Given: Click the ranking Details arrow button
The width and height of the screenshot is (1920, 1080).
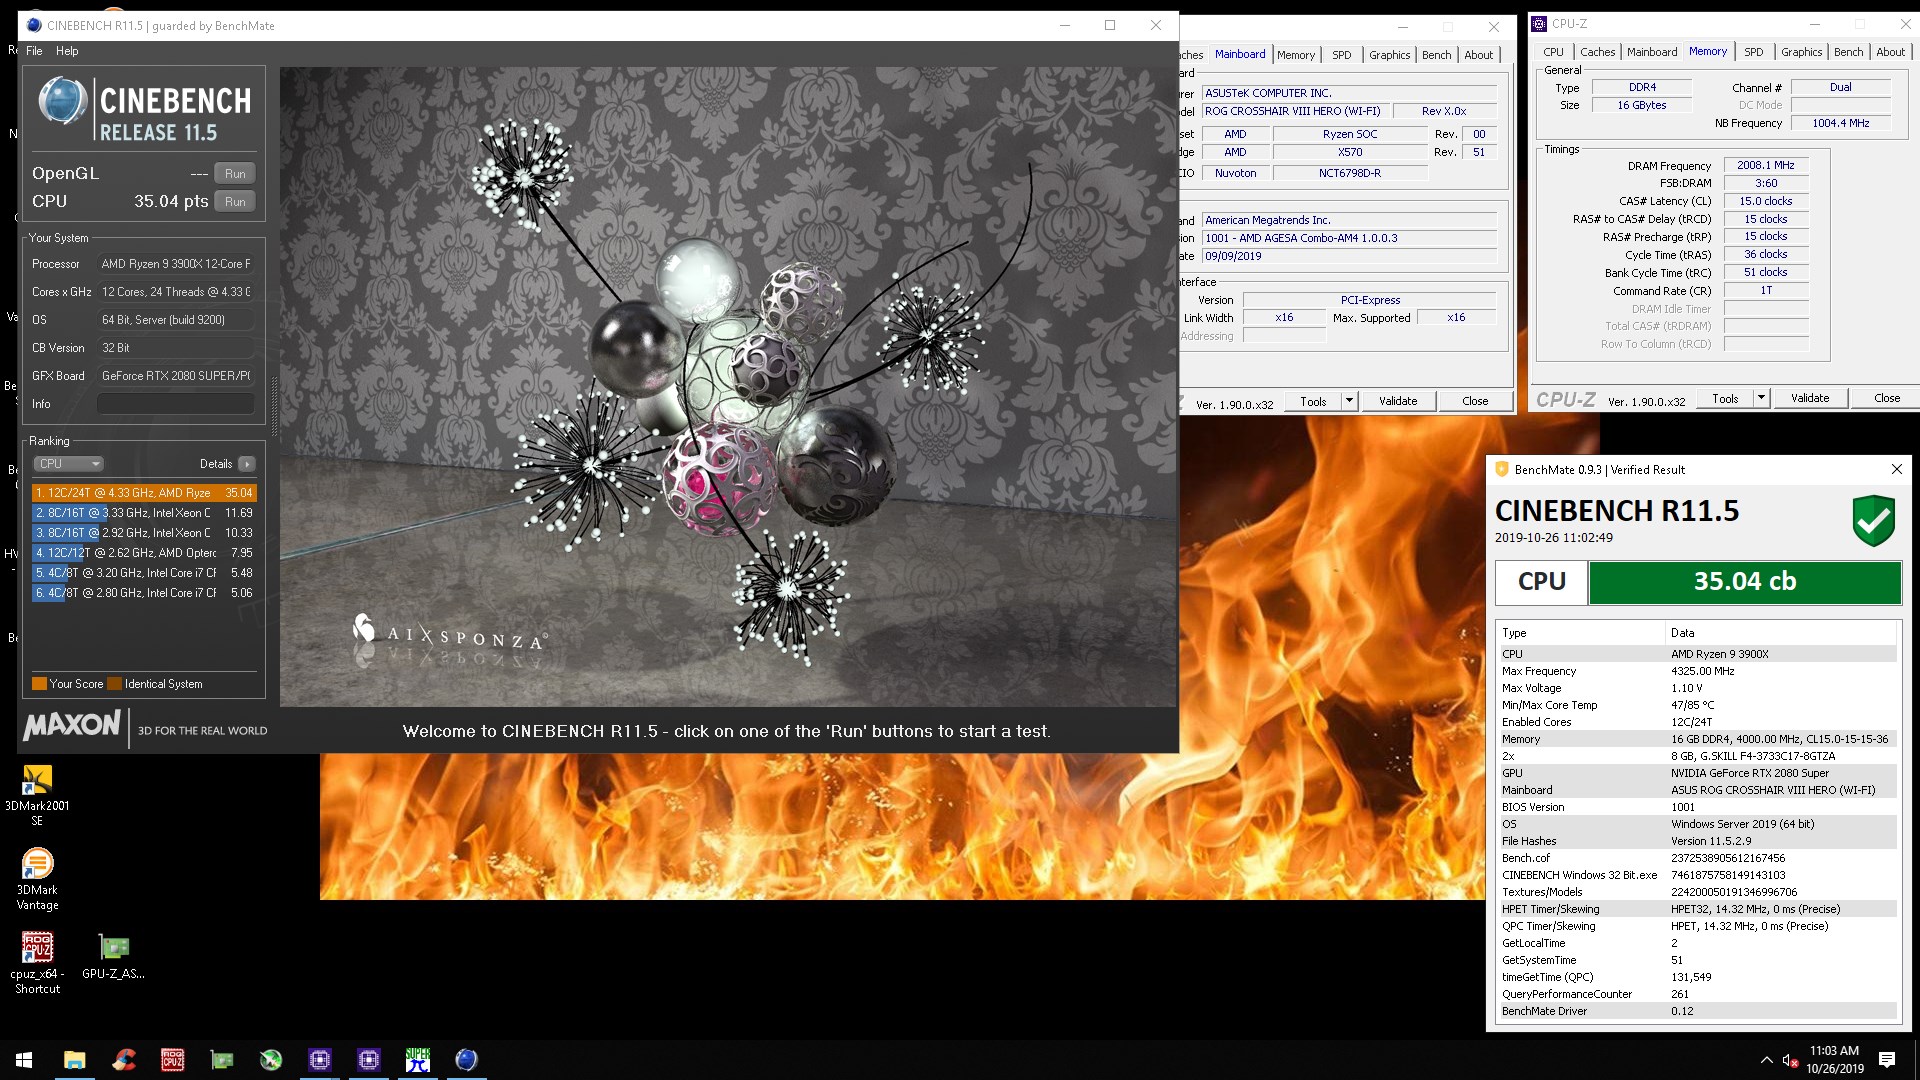Looking at the screenshot, I should tap(247, 464).
